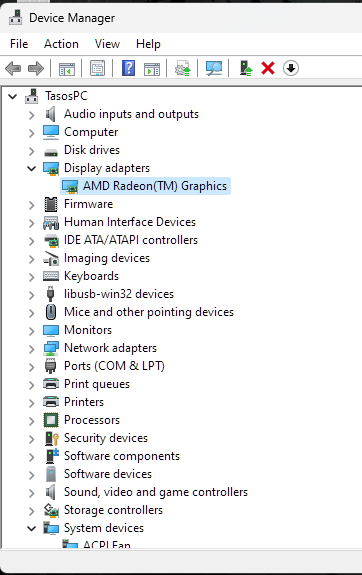Expand the Network adapters category
The height and width of the screenshot is (575, 362).
tap(32, 349)
